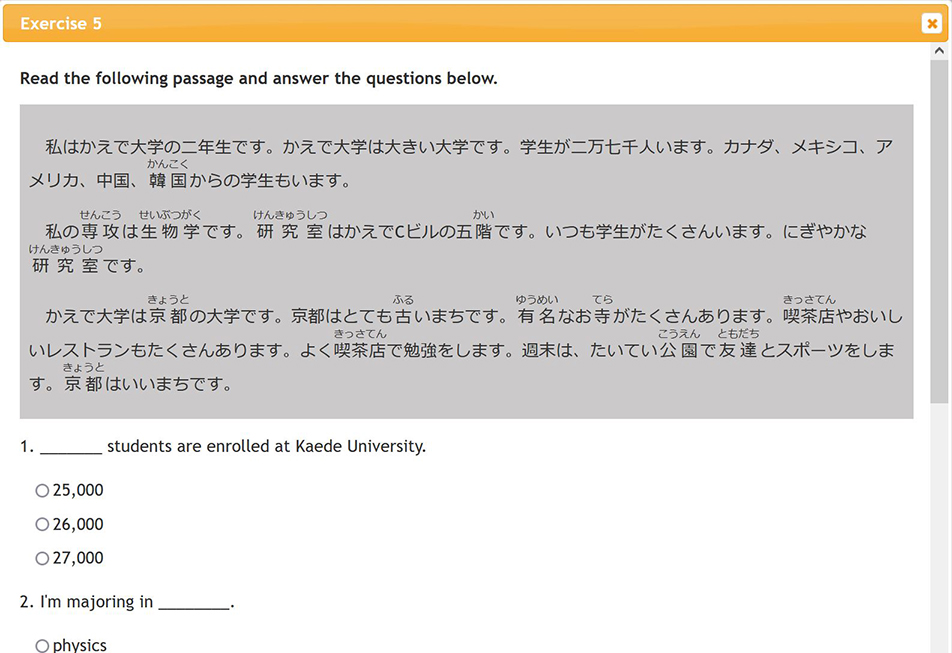Screen dimensions: 952x653
Task: Close the Exercise 5 dialog
Action: coord(931,23)
